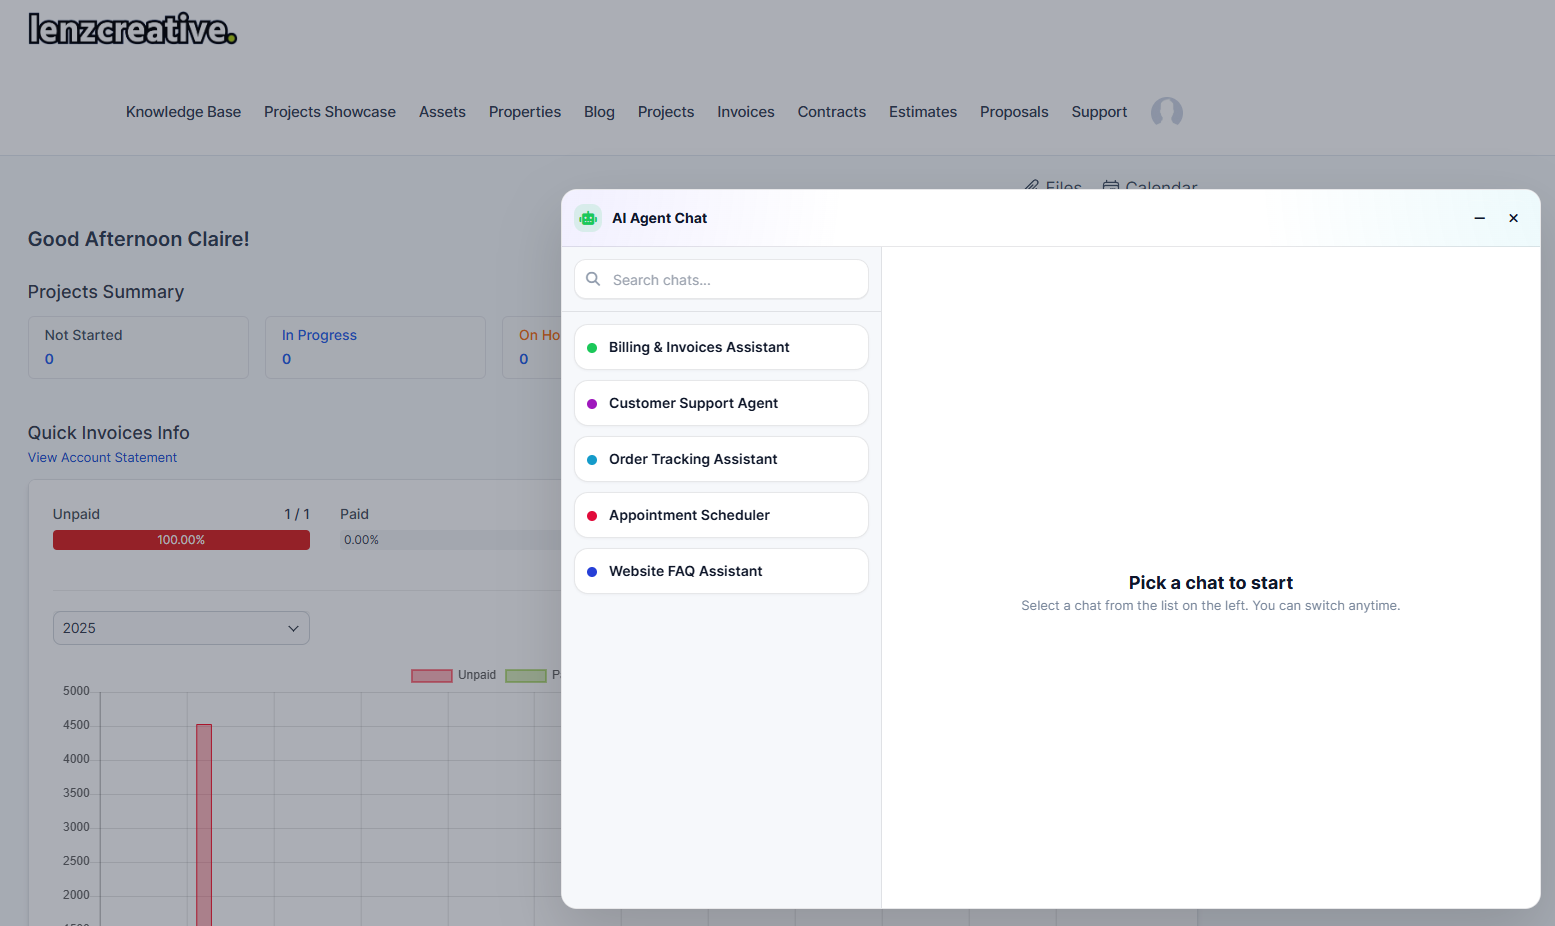The width and height of the screenshot is (1555, 926).
Task: Click the red dot beside Appointment Scheduler
Action: click(x=592, y=516)
